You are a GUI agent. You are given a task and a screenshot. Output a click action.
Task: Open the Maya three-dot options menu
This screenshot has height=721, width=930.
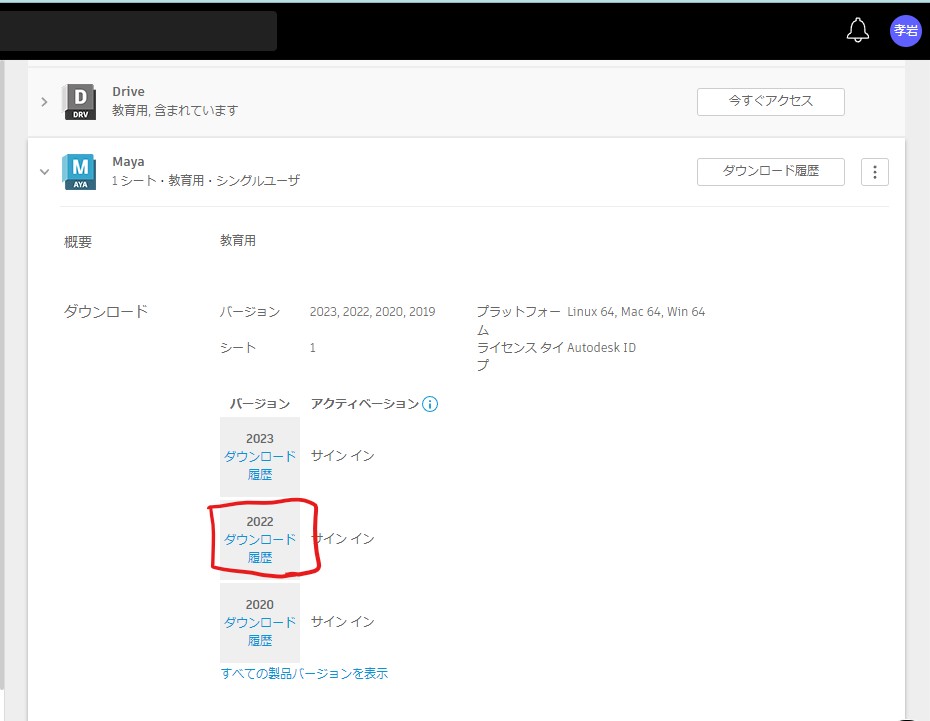874,172
